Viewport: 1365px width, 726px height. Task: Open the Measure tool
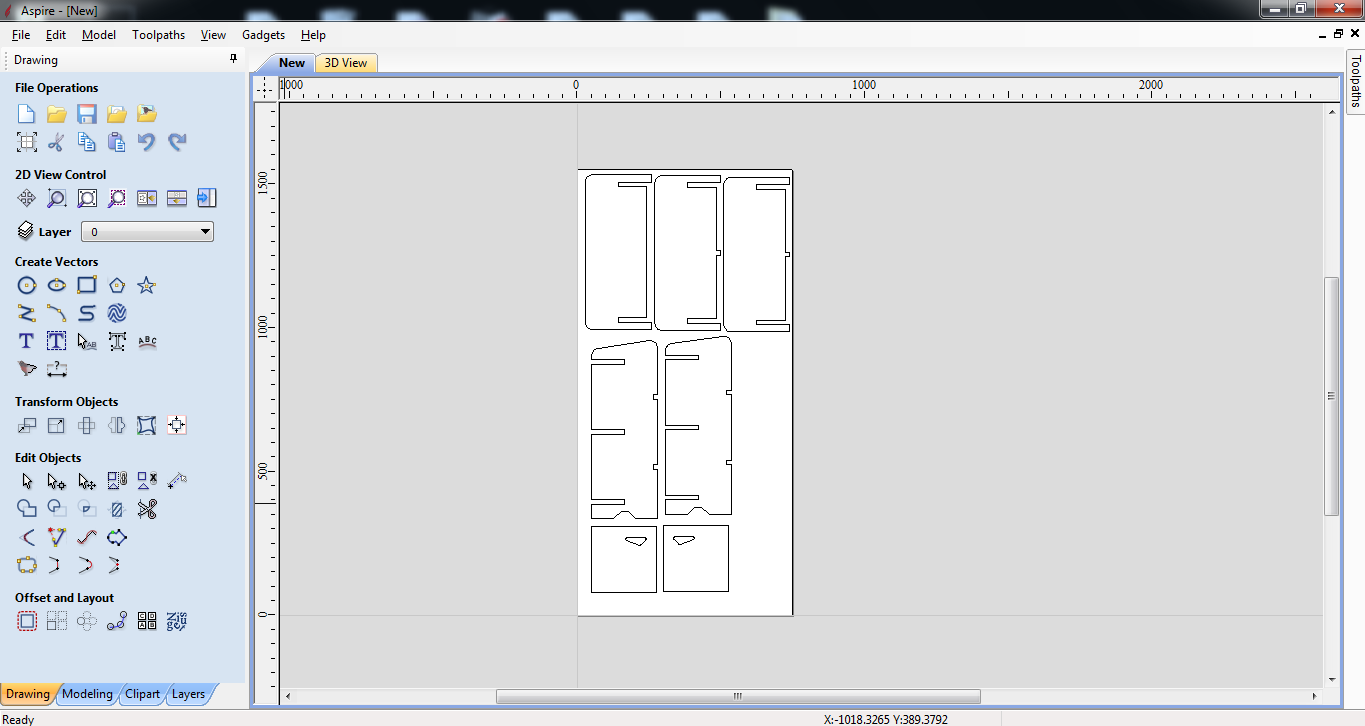(x=177, y=481)
